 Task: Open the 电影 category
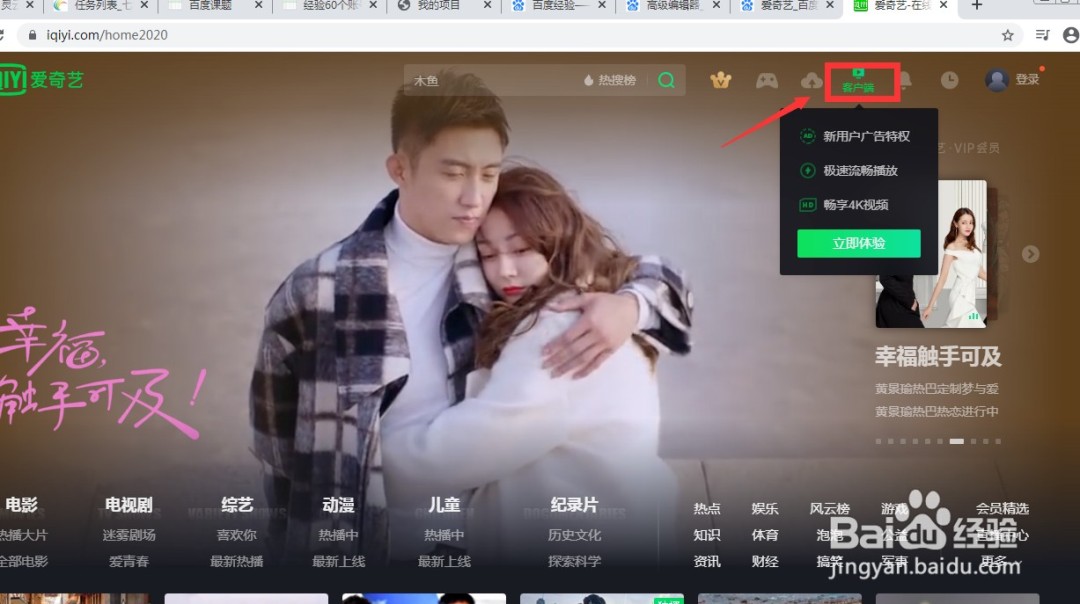[x=21, y=505]
